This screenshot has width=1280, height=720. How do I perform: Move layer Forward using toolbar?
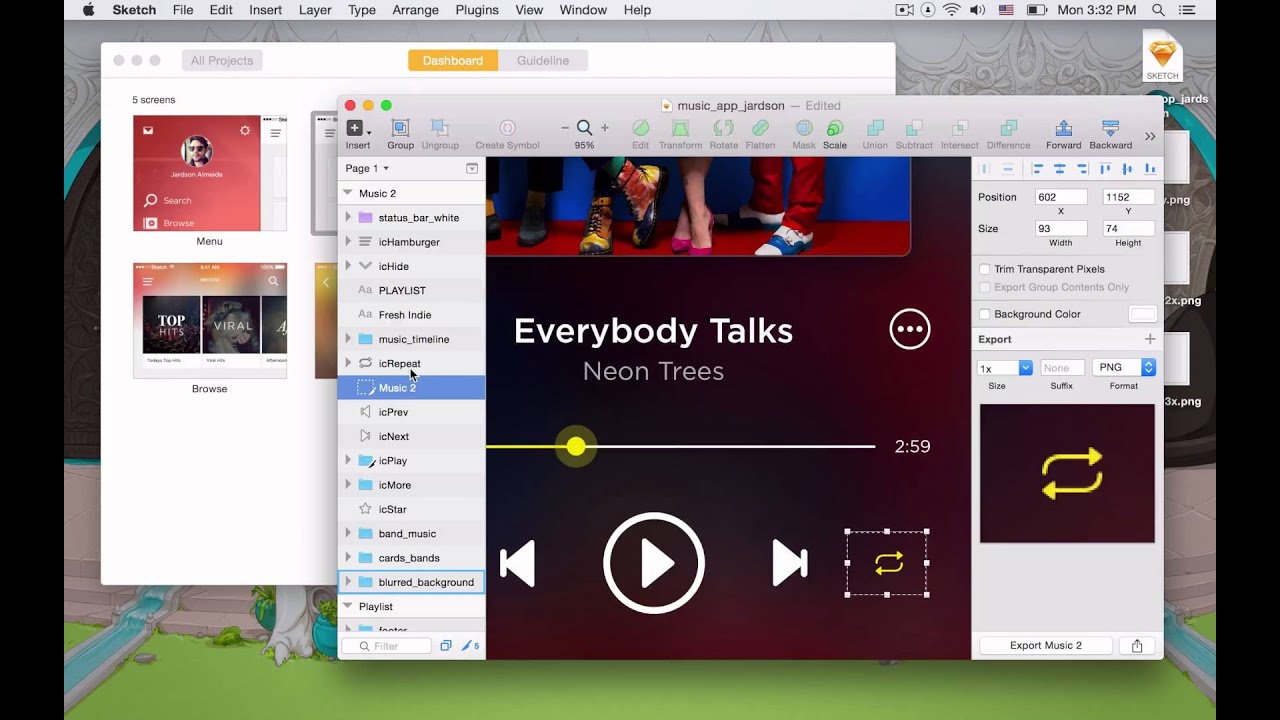coord(1064,134)
